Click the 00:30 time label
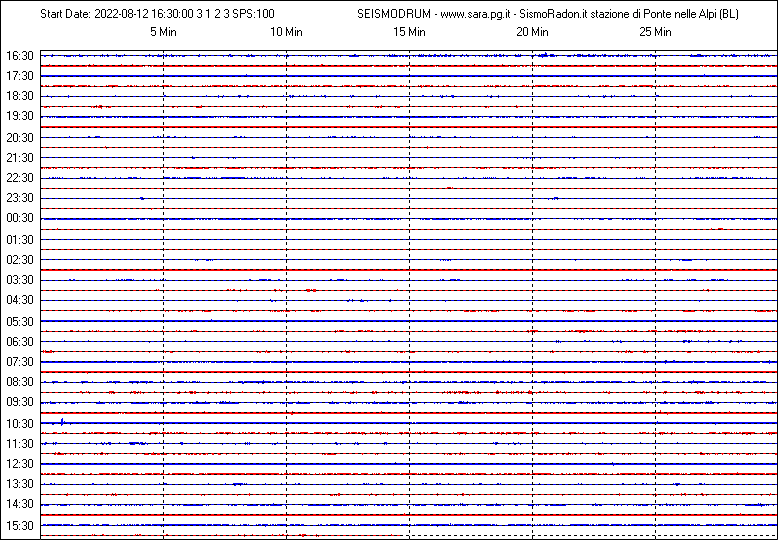Viewport: 778px width, 540px height. click(x=20, y=218)
